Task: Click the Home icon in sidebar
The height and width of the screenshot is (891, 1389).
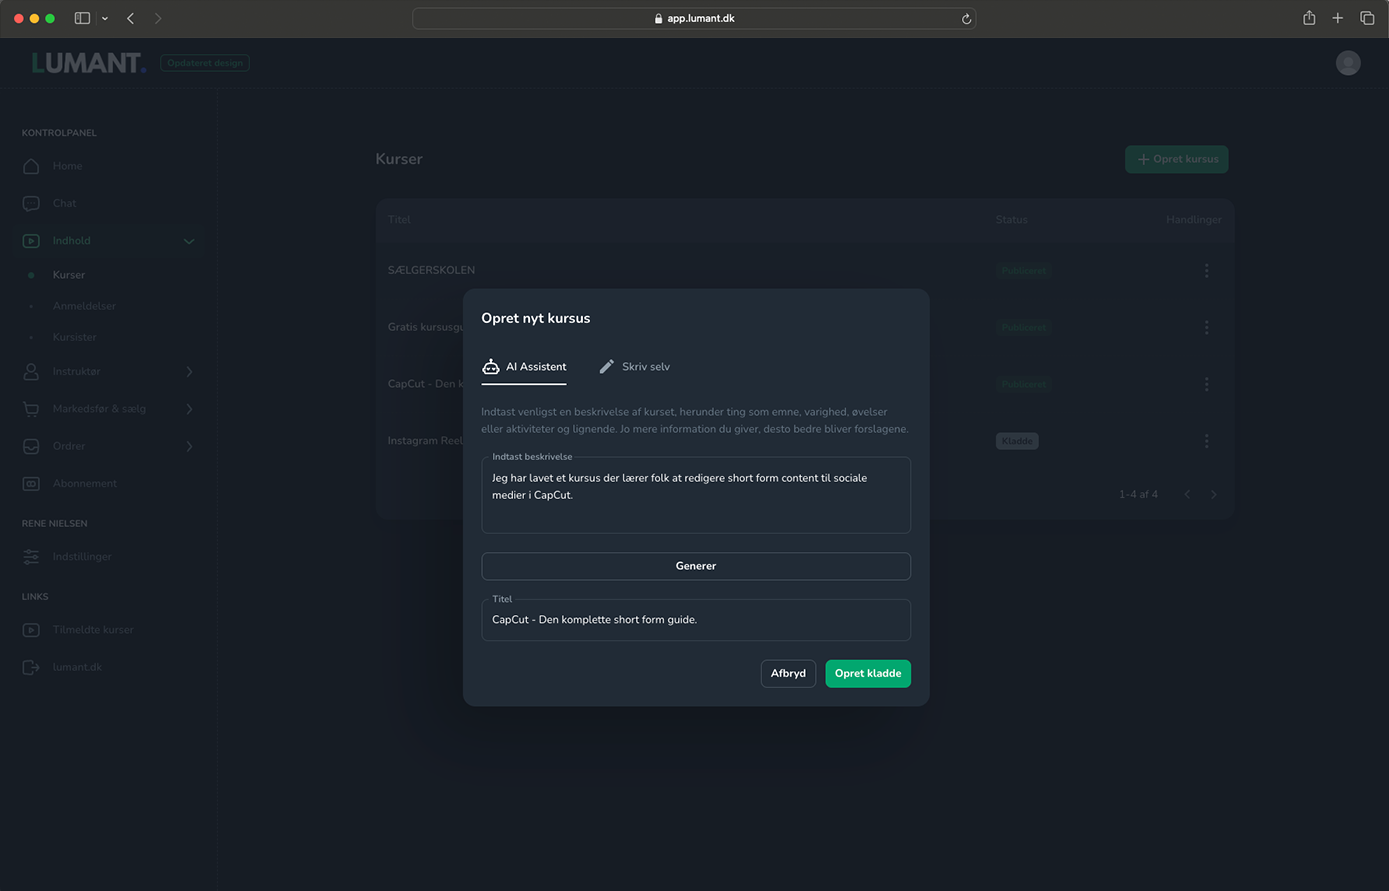Action: tap(31, 166)
